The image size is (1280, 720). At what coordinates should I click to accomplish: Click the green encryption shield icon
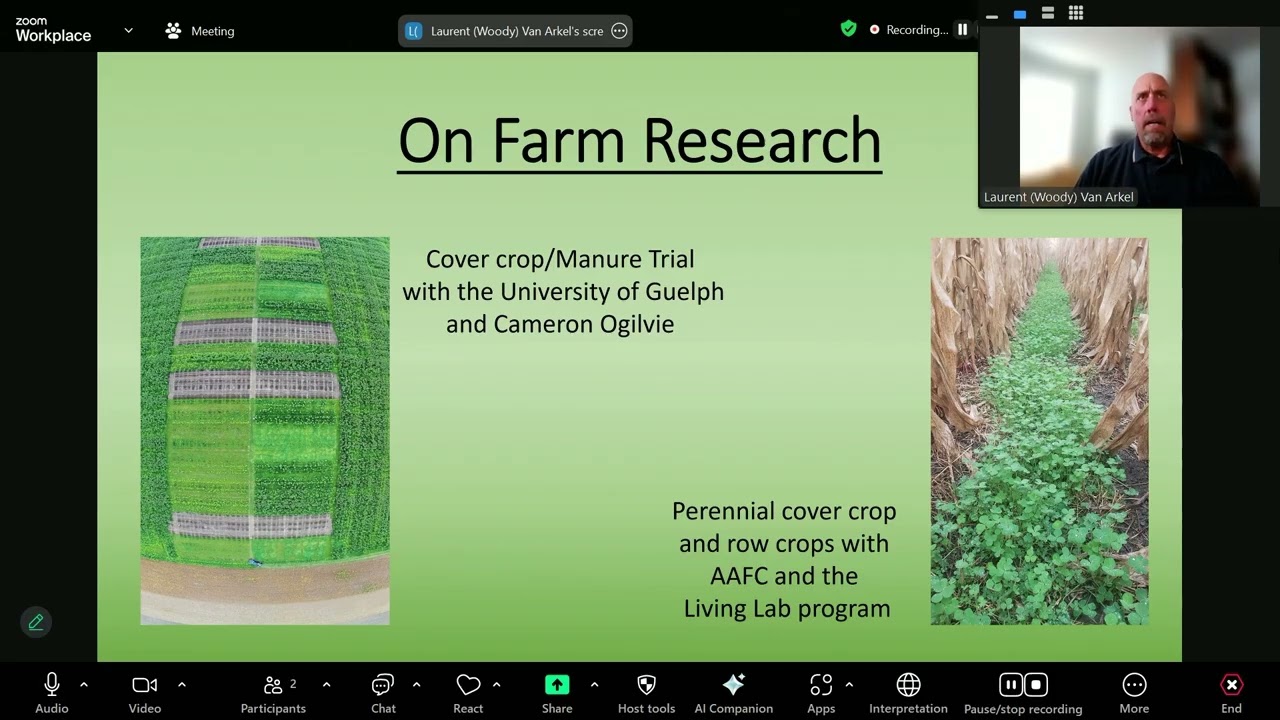point(849,29)
